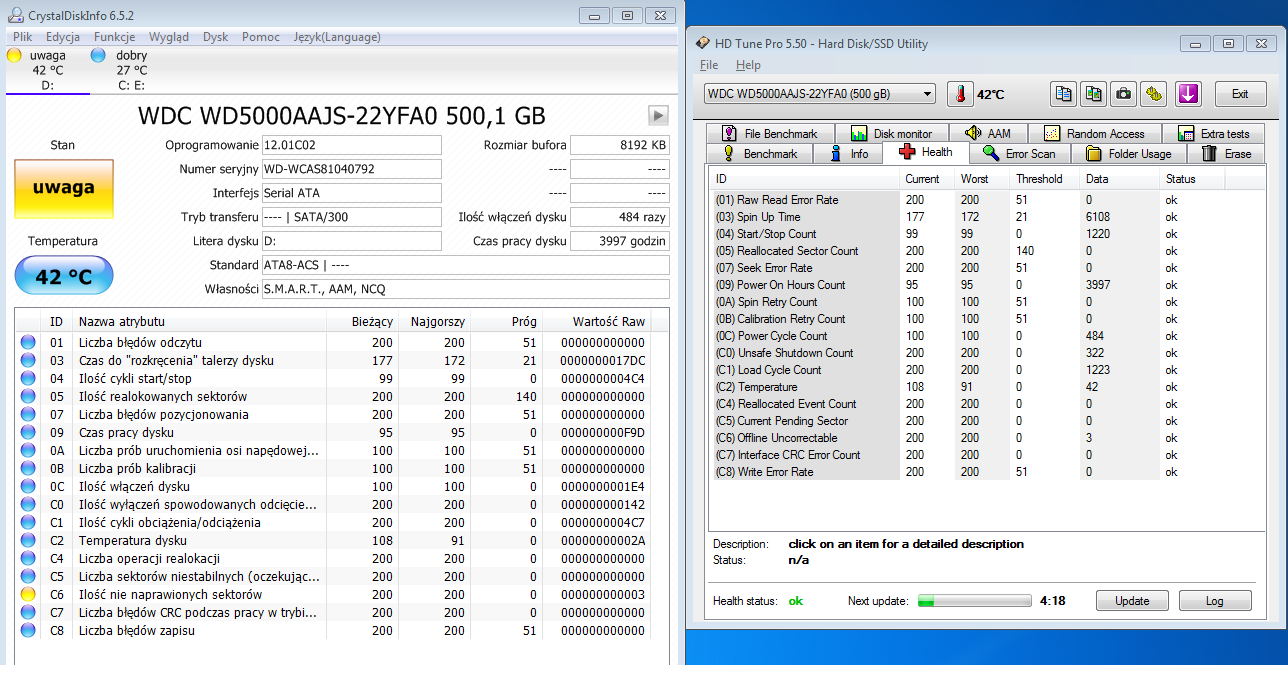Click the purple down-arrow minimize-to-tray icon
Image resolution: width=1288 pixels, height=694 pixels.
(1188, 94)
